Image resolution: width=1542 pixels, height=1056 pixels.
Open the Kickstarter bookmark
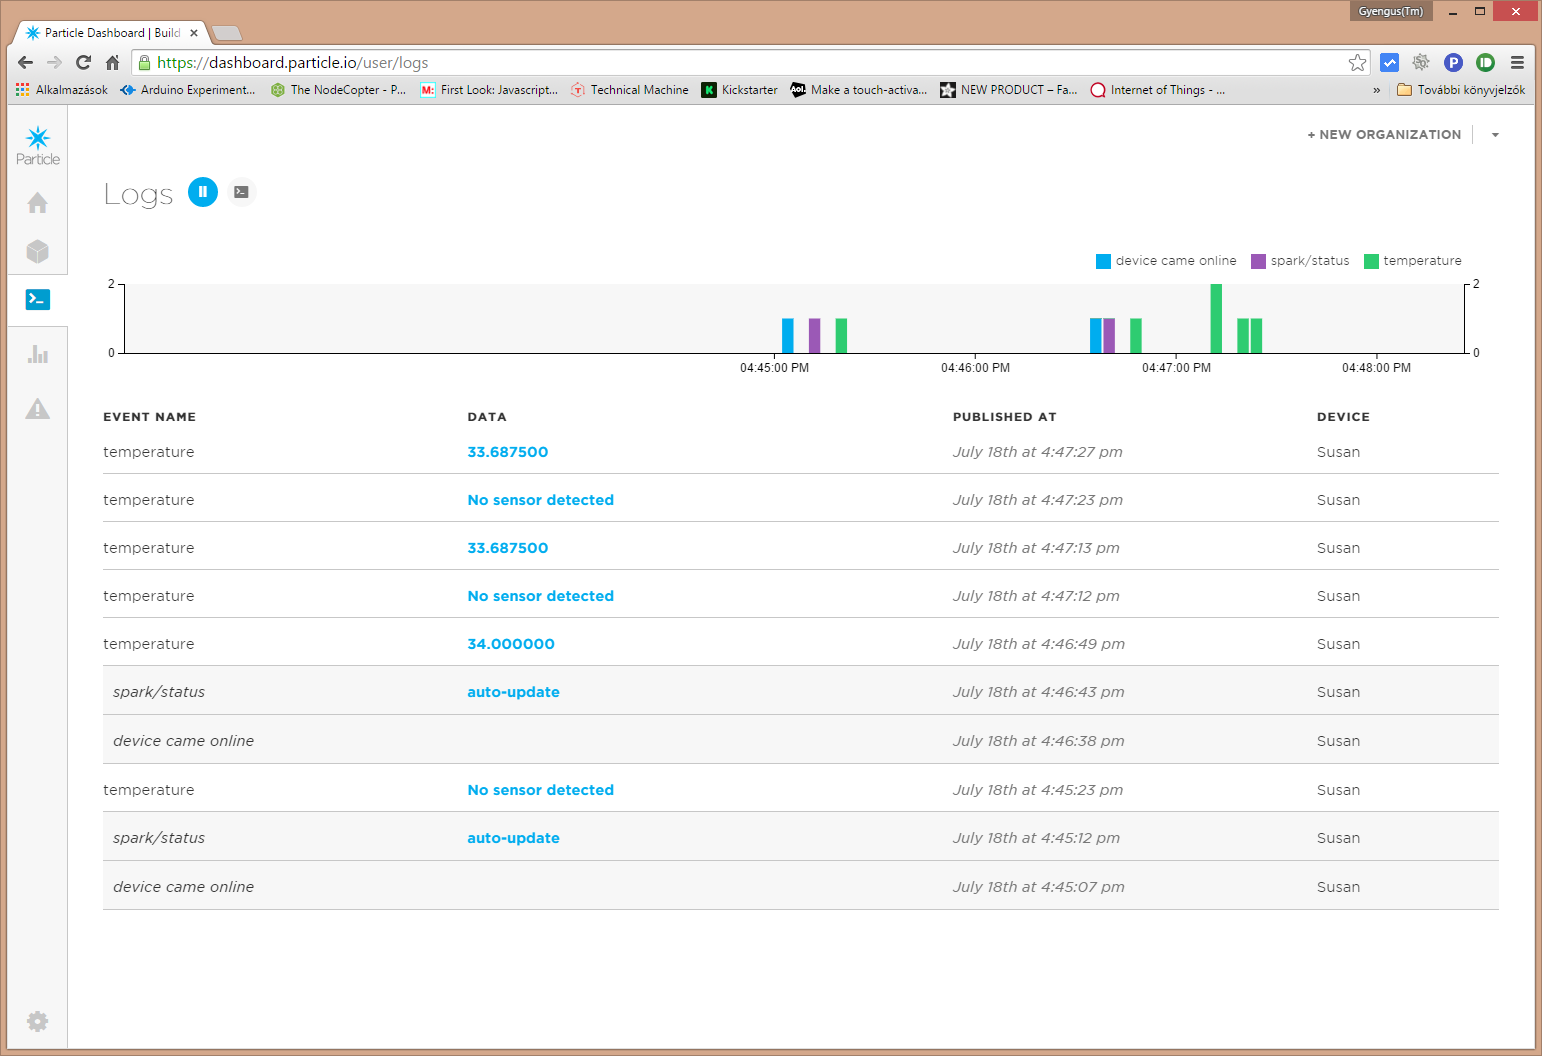click(x=740, y=90)
